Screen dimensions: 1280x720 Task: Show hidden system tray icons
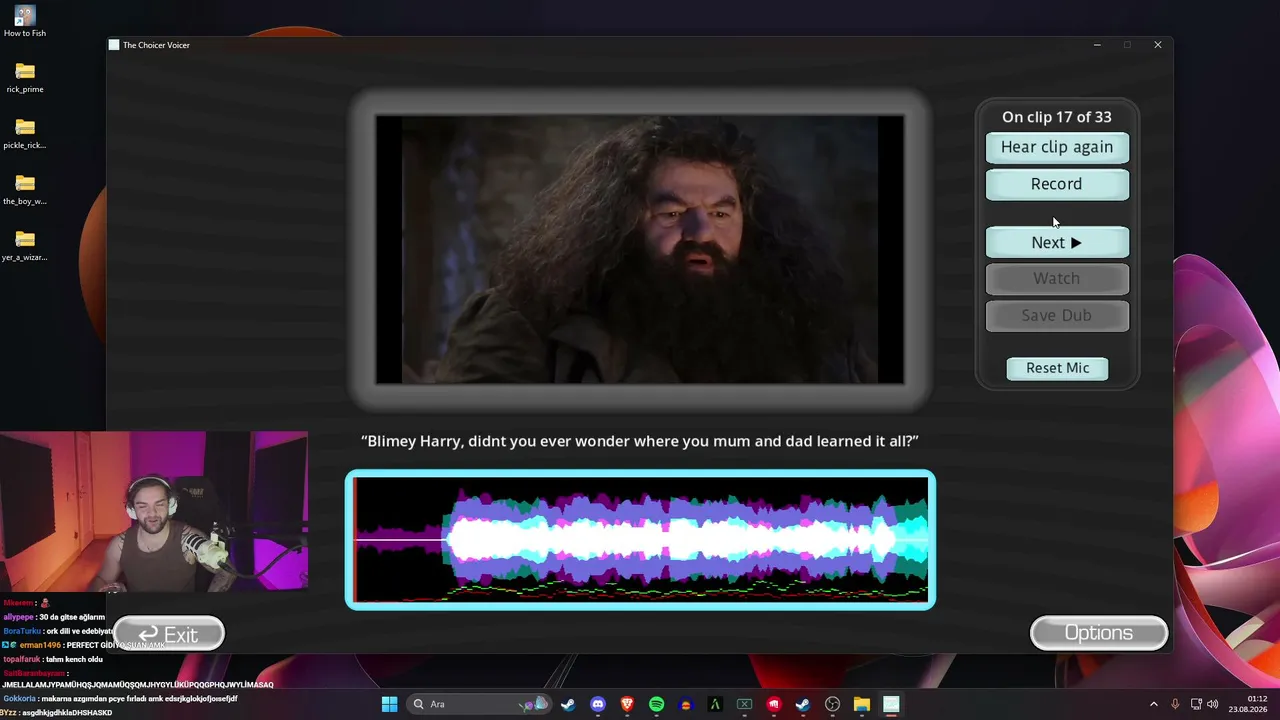(x=1153, y=704)
